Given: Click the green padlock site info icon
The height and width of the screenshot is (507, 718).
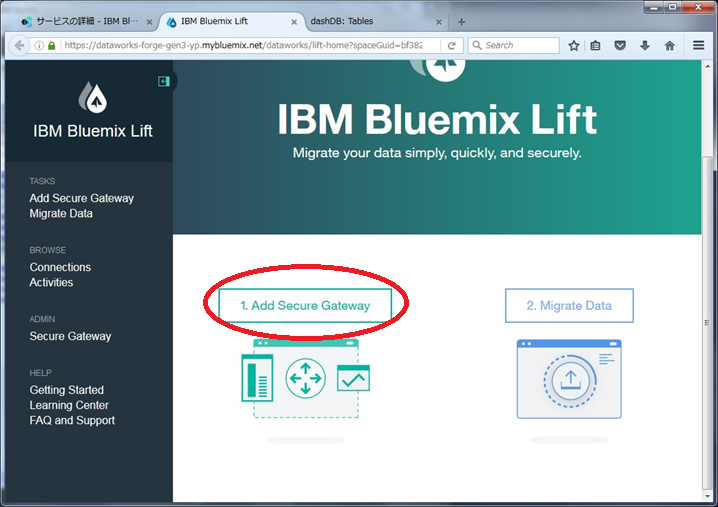Looking at the screenshot, I should point(52,46).
